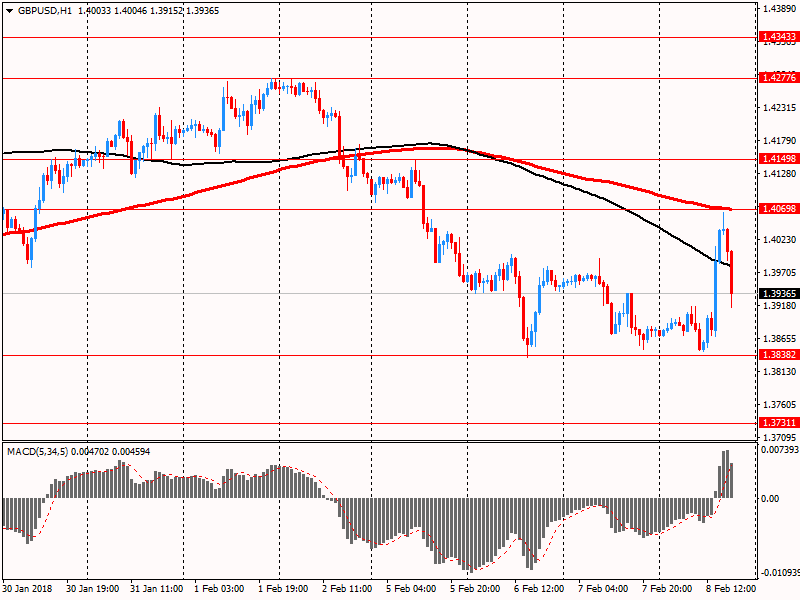The image size is (800, 600).
Task: Click the 1.40230 price scale value
Action: [x=780, y=239]
